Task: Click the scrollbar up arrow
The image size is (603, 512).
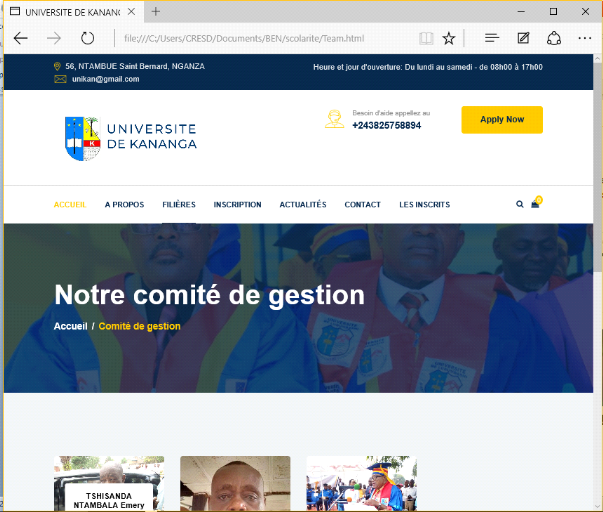Action: click(598, 58)
